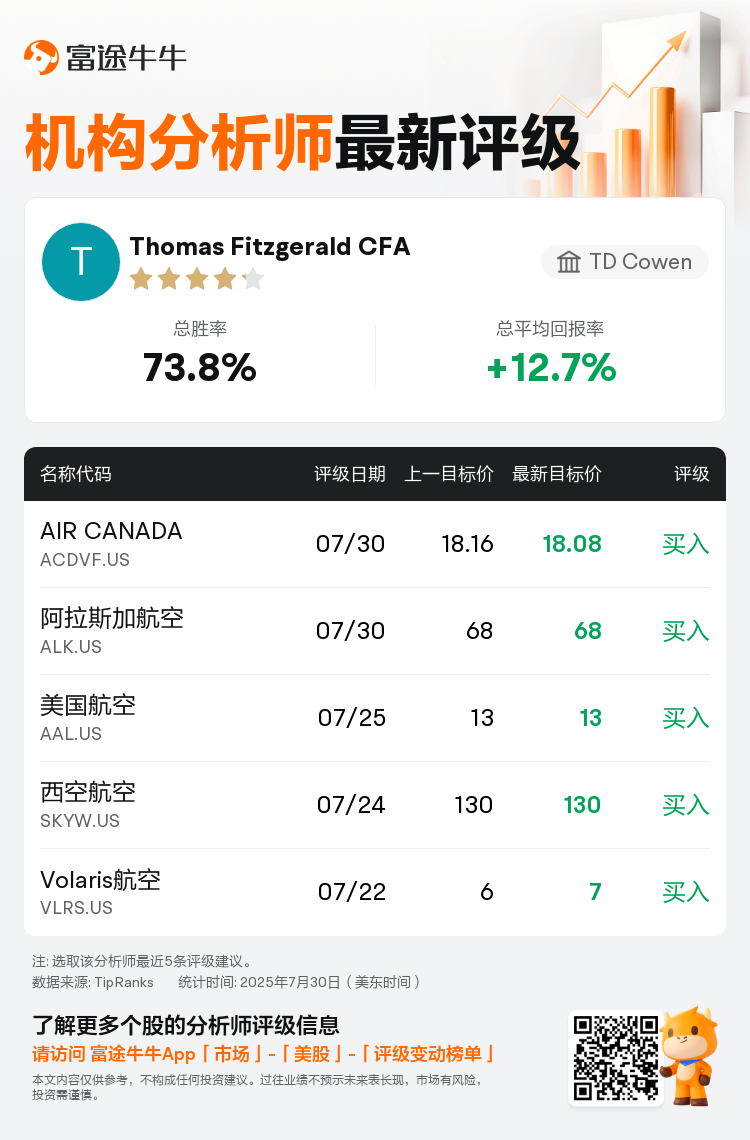Click the 评级日期 column header
Viewport: 750px width, 1140px height.
pos(350,474)
